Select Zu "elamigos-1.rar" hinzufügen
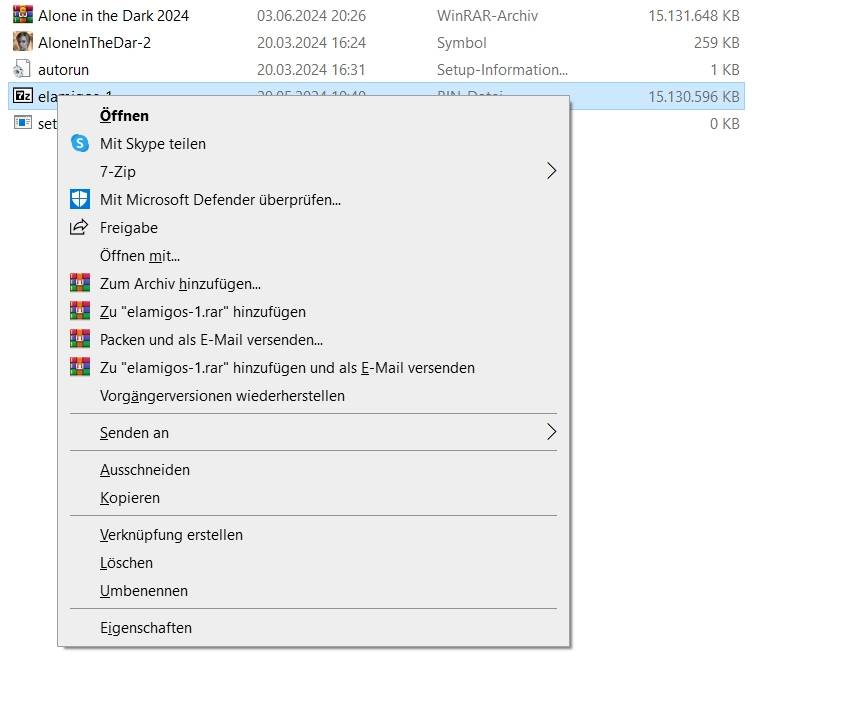867x721 pixels. (314, 312)
